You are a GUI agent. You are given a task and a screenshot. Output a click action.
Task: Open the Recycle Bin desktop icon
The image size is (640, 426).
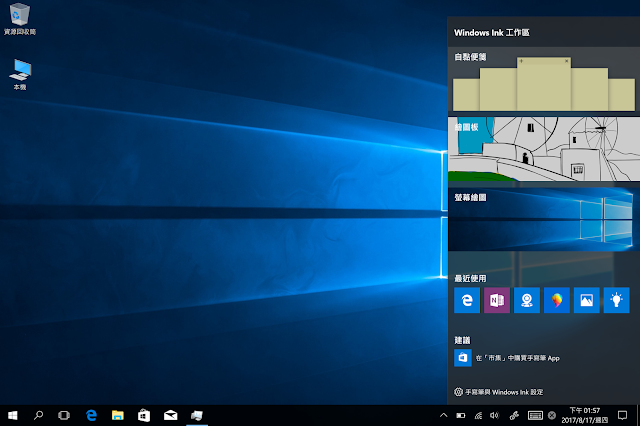coord(20,19)
